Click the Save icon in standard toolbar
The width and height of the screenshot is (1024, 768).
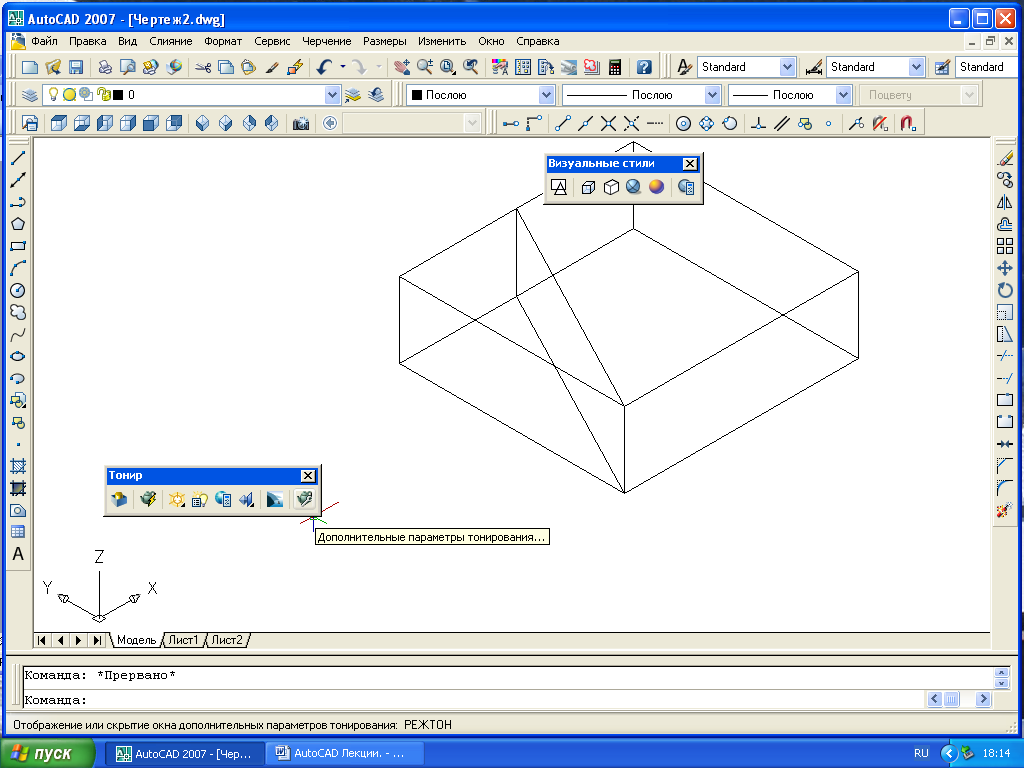76,67
